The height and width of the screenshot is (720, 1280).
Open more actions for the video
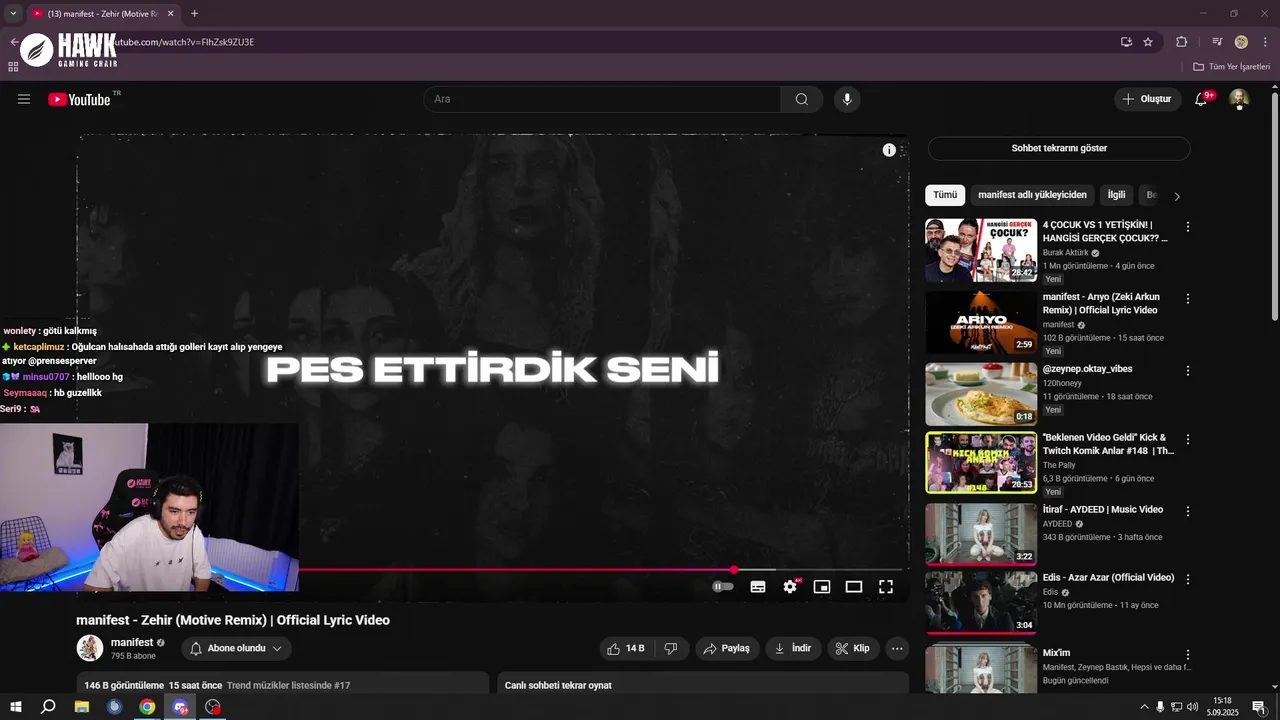pos(897,648)
